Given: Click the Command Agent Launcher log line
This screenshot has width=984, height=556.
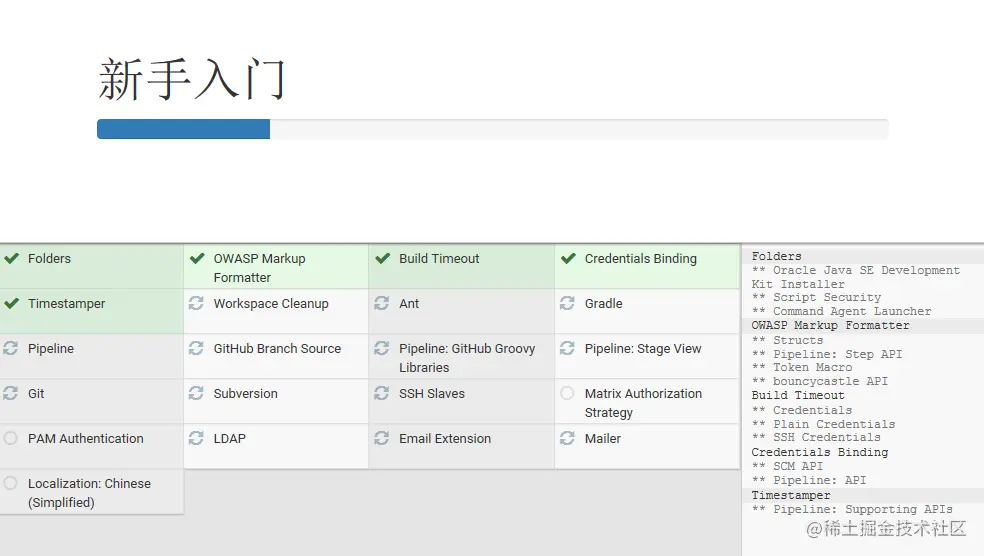Looking at the screenshot, I should (842, 311).
